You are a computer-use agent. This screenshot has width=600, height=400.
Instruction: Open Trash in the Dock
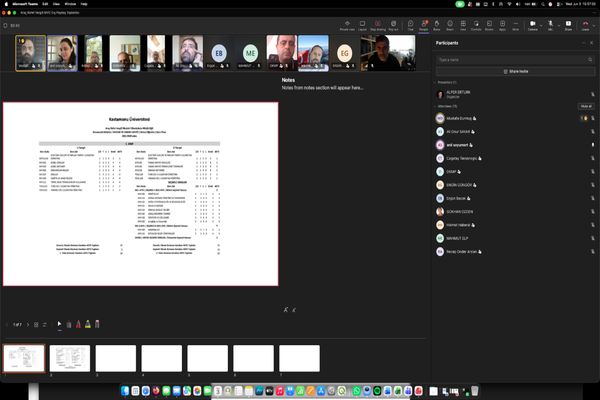[474, 391]
